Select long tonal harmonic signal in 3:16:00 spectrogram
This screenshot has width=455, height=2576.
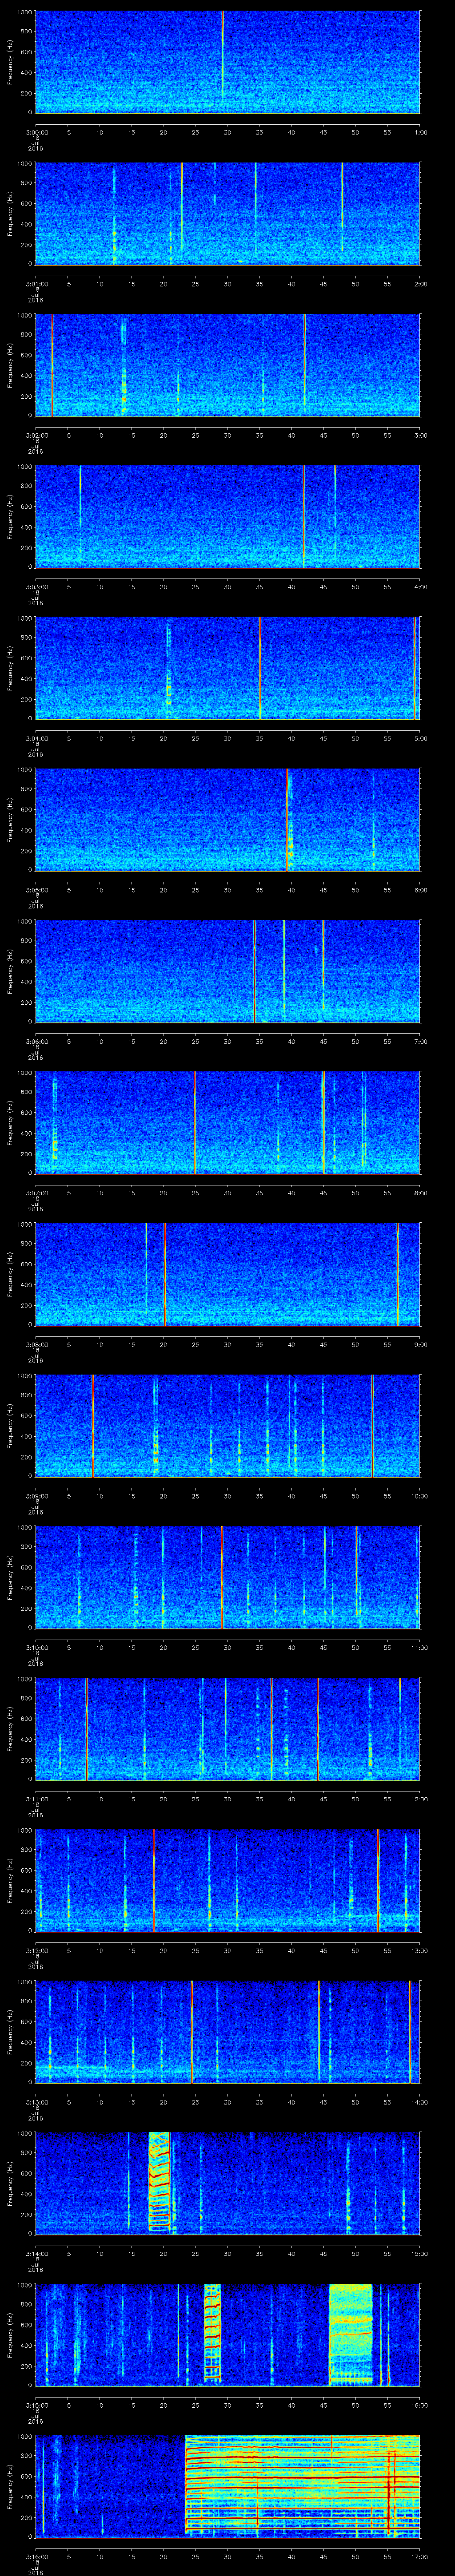click(302, 2486)
